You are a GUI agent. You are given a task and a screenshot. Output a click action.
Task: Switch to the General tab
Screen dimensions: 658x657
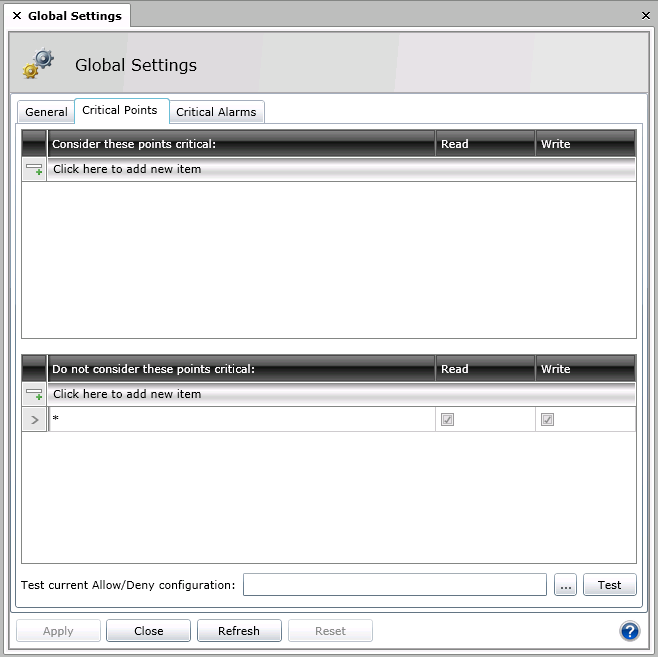click(x=46, y=112)
